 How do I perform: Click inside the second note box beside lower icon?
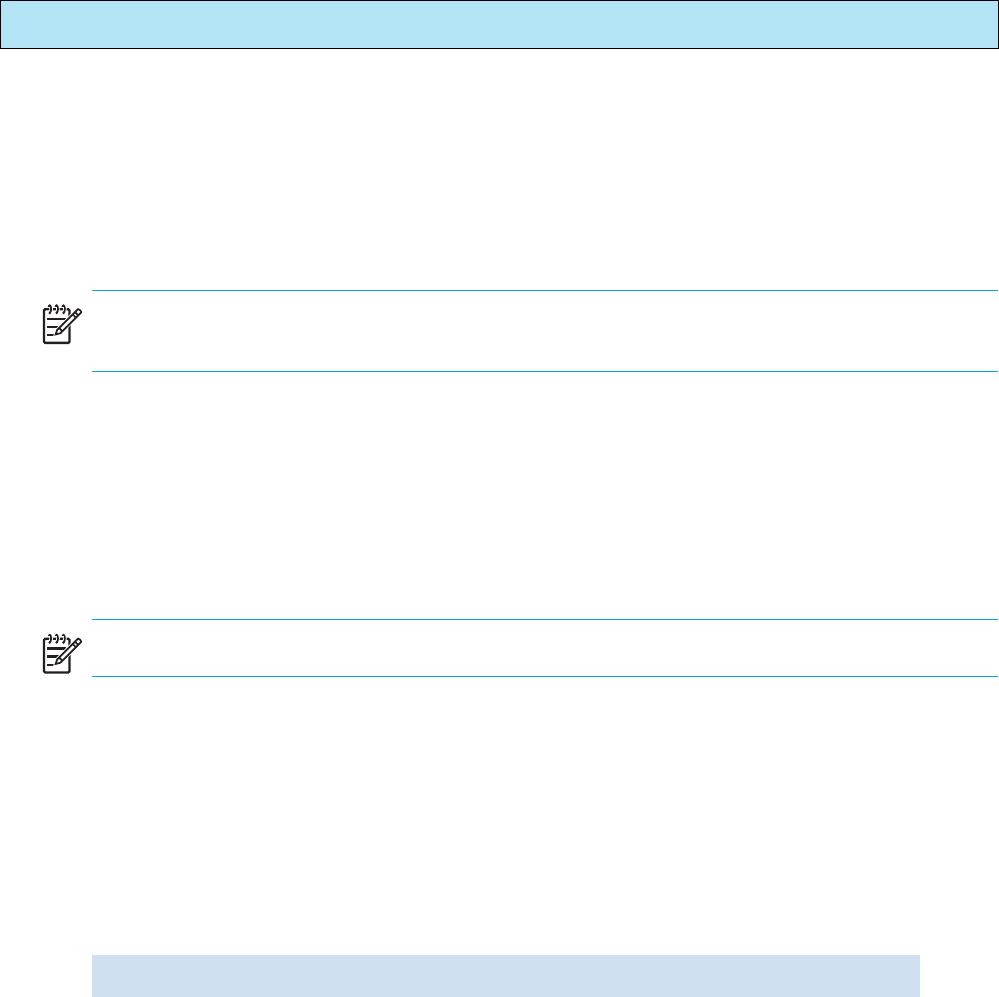click(x=545, y=648)
